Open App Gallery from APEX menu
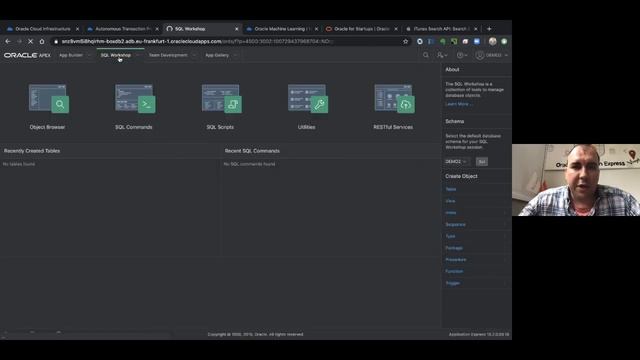 [x=217, y=55]
